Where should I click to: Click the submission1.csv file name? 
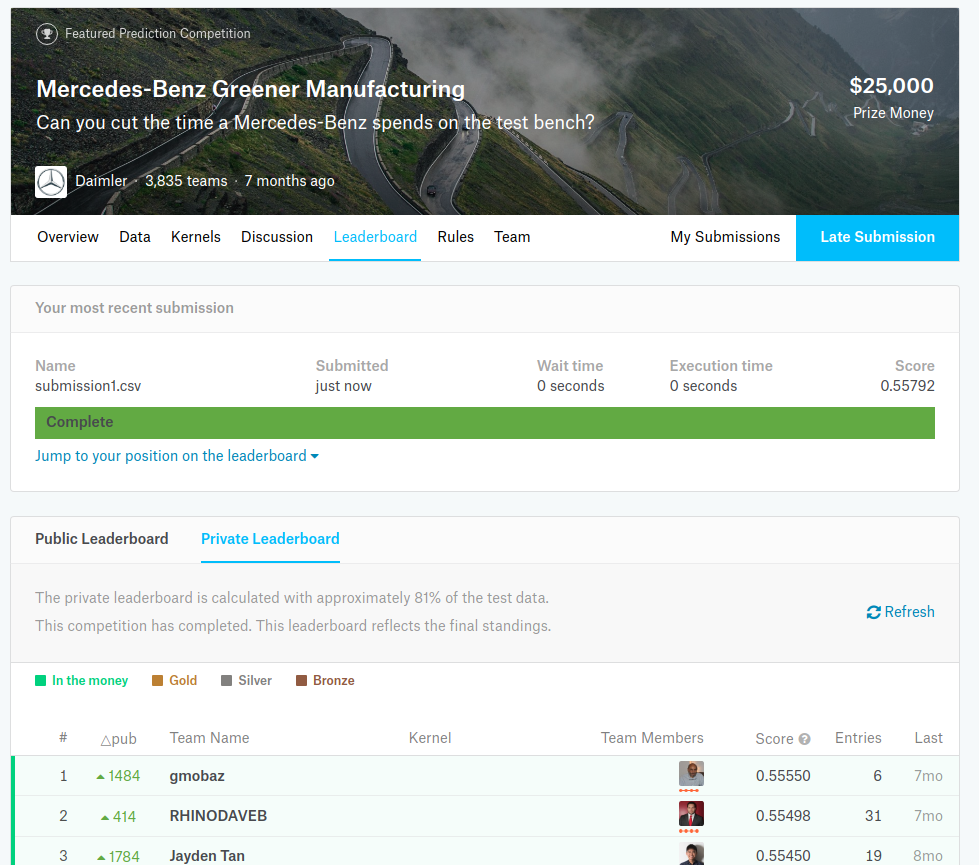tap(88, 386)
